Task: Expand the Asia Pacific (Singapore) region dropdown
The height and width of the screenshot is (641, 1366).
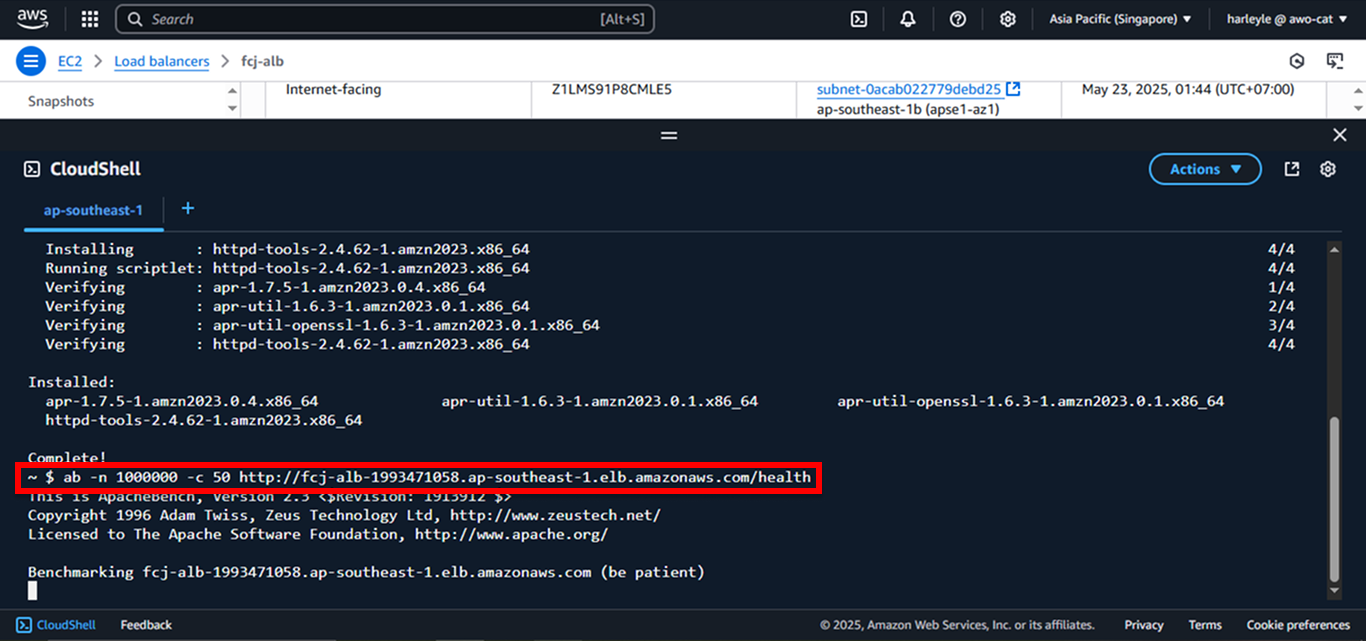Action: coord(1120,19)
